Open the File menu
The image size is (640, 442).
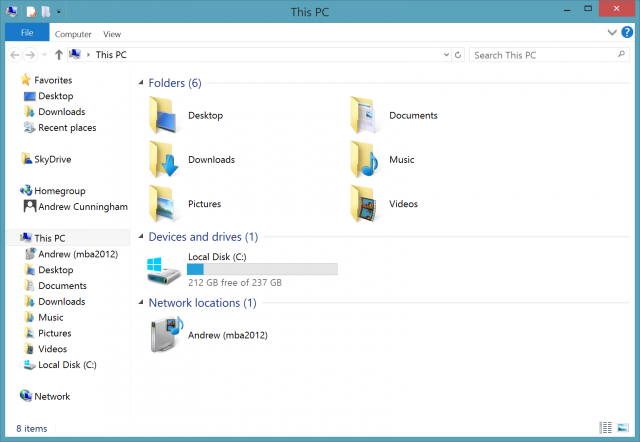27,33
